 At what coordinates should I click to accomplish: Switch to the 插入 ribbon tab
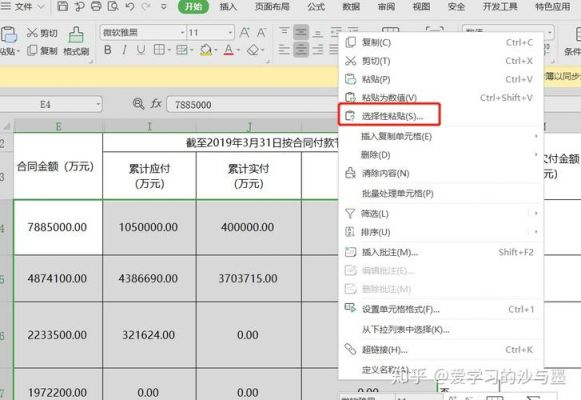(228, 6)
